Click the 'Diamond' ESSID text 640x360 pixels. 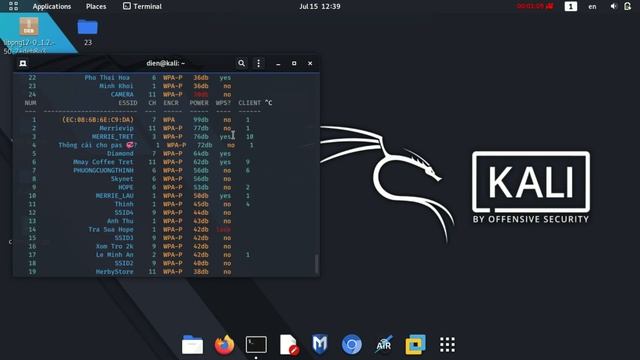click(120, 153)
